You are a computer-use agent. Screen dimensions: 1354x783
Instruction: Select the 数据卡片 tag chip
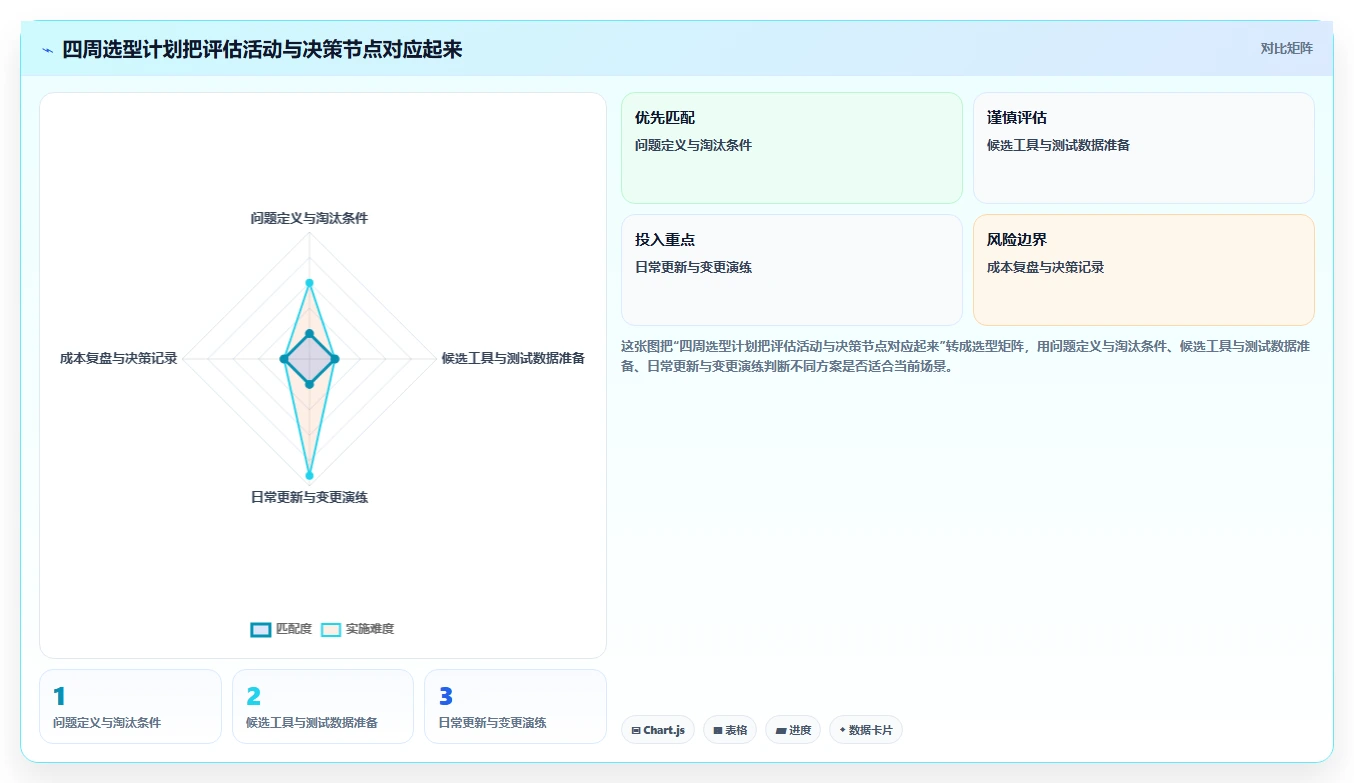[866, 730]
